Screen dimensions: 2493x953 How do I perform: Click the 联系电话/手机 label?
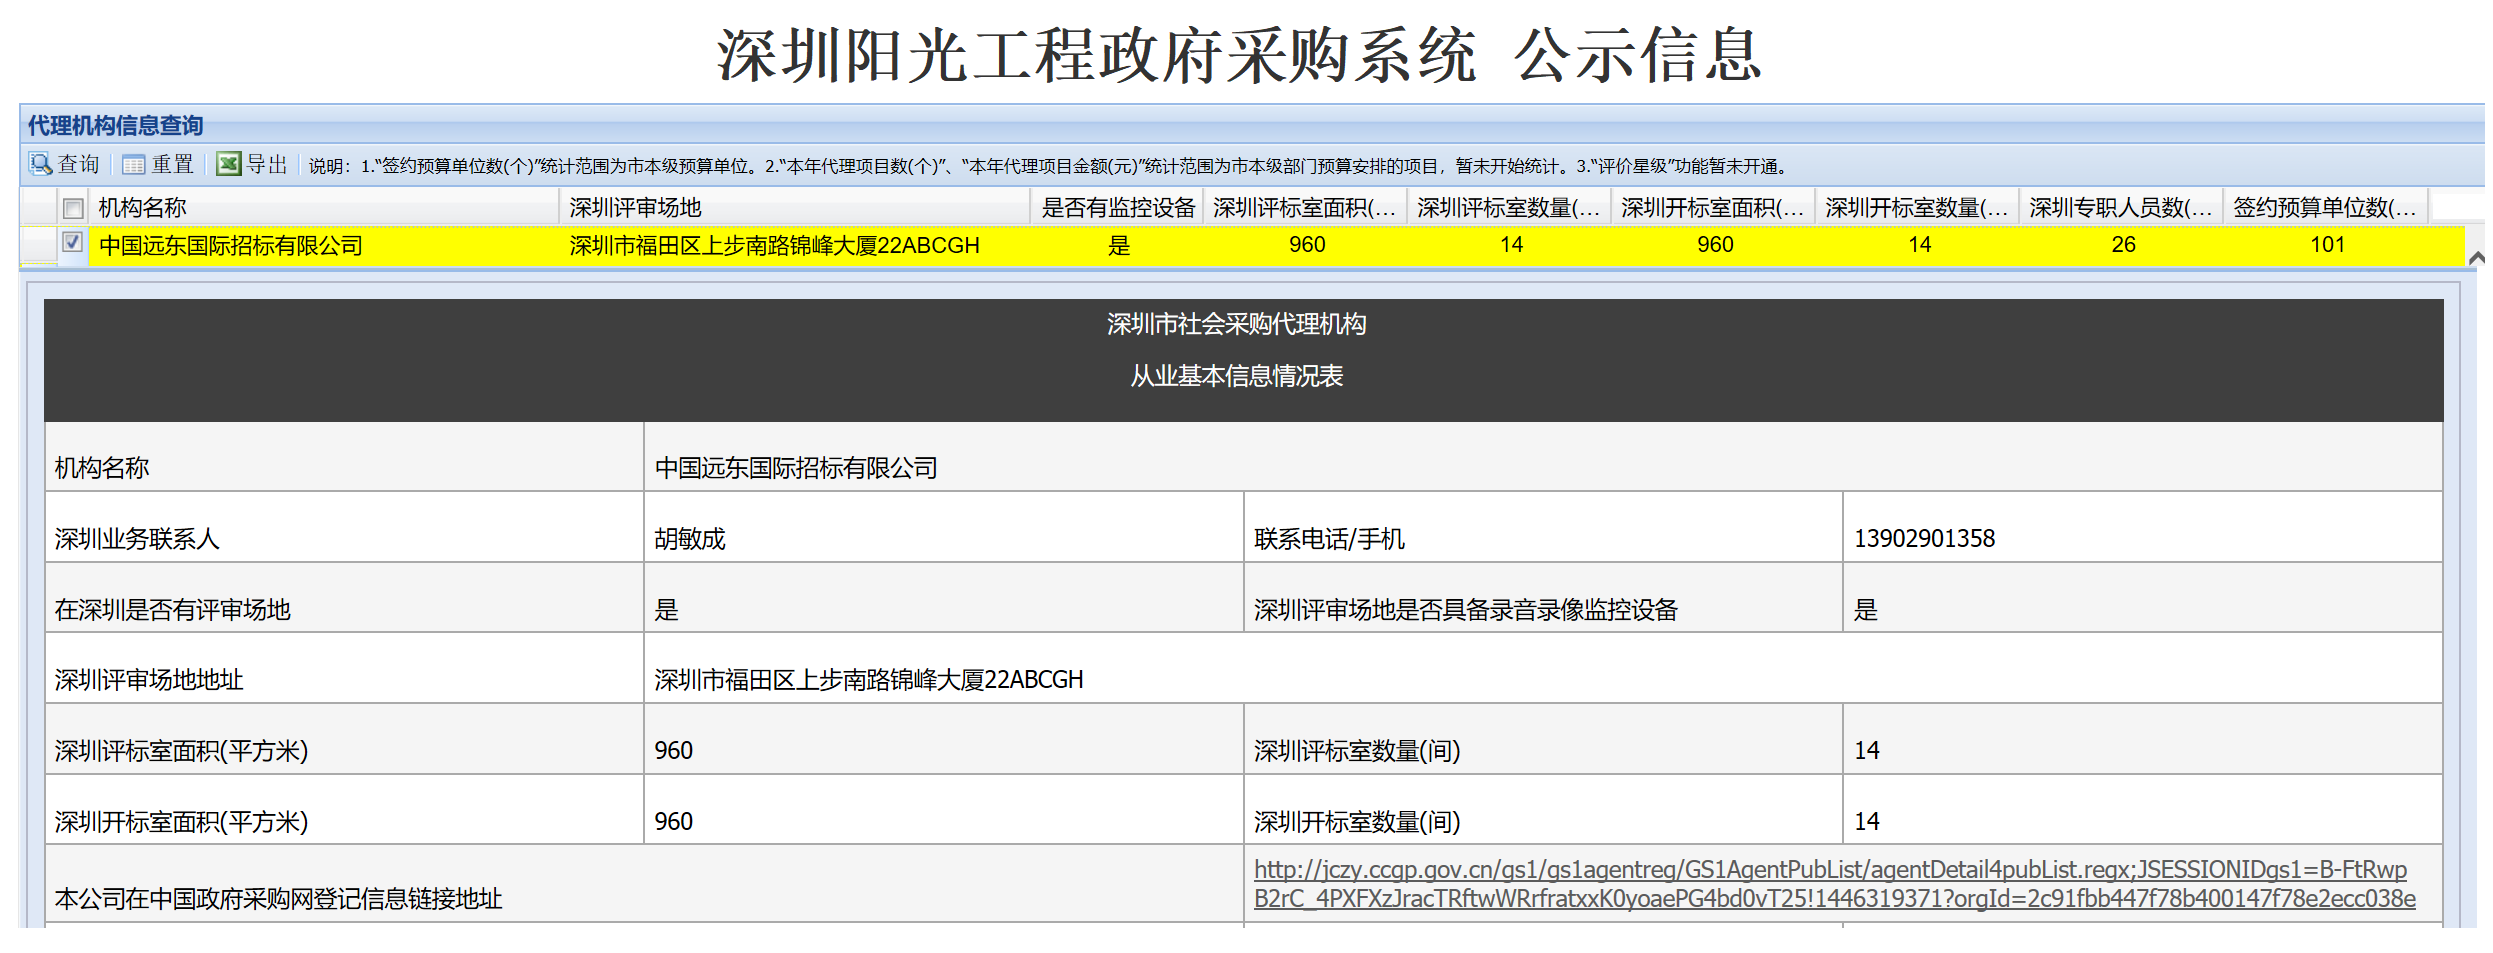pyautogui.click(x=1329, y=539)
